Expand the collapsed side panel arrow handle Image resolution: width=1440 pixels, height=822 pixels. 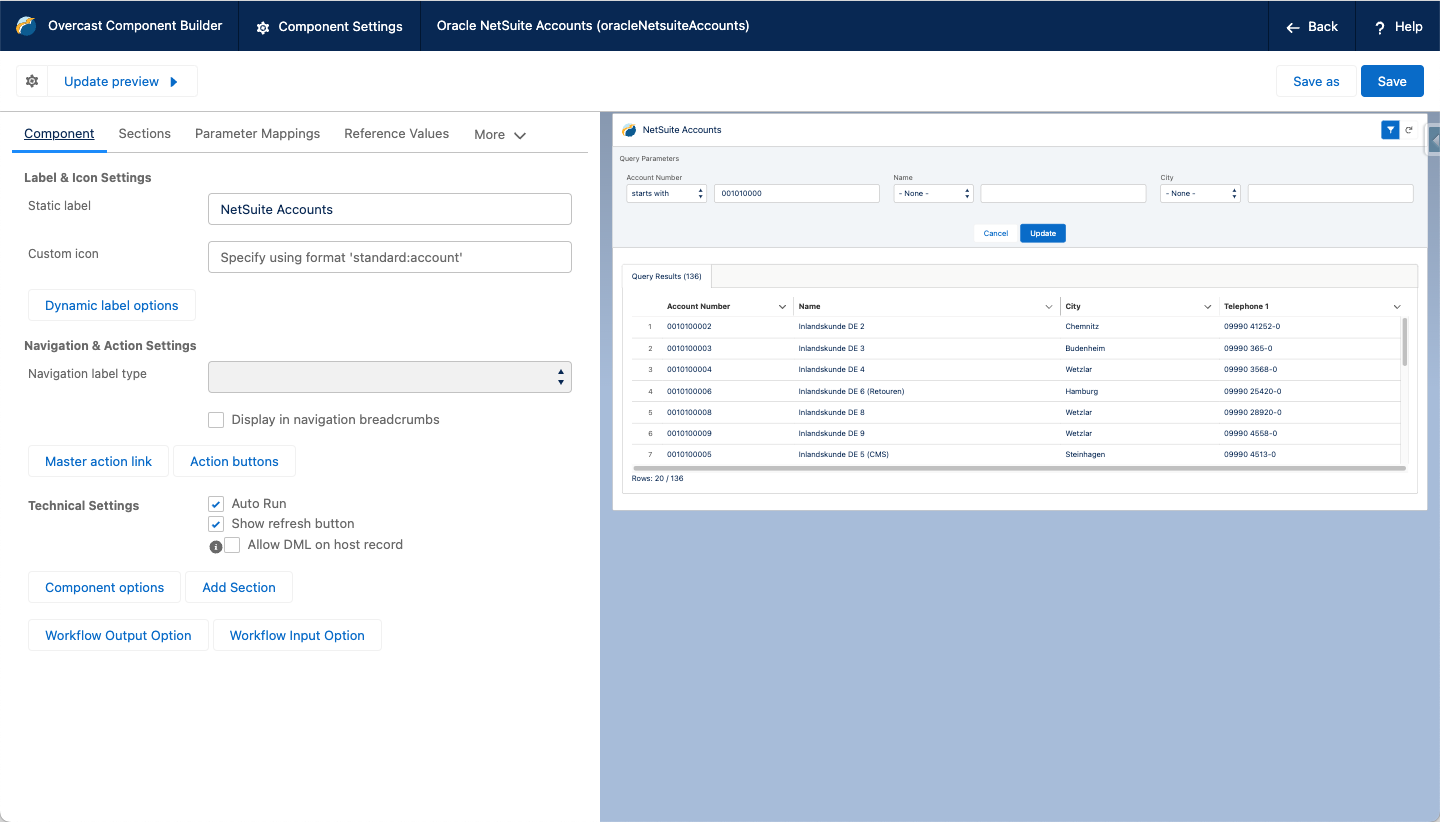(x=1434, y=141)
